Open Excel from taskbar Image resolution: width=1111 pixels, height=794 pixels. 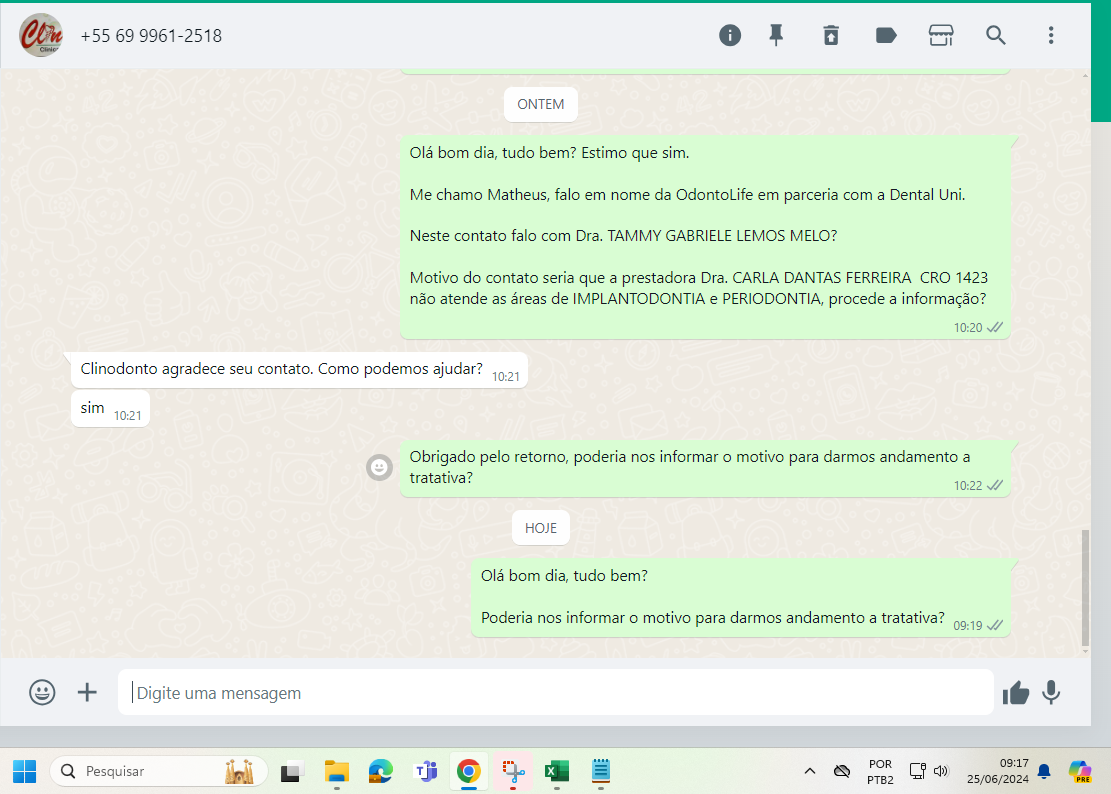coord(557,771)
